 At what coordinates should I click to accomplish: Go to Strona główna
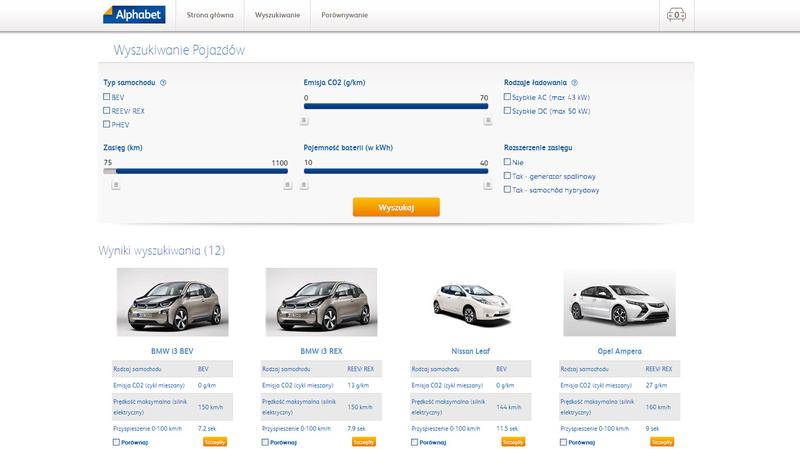[210, 15]
